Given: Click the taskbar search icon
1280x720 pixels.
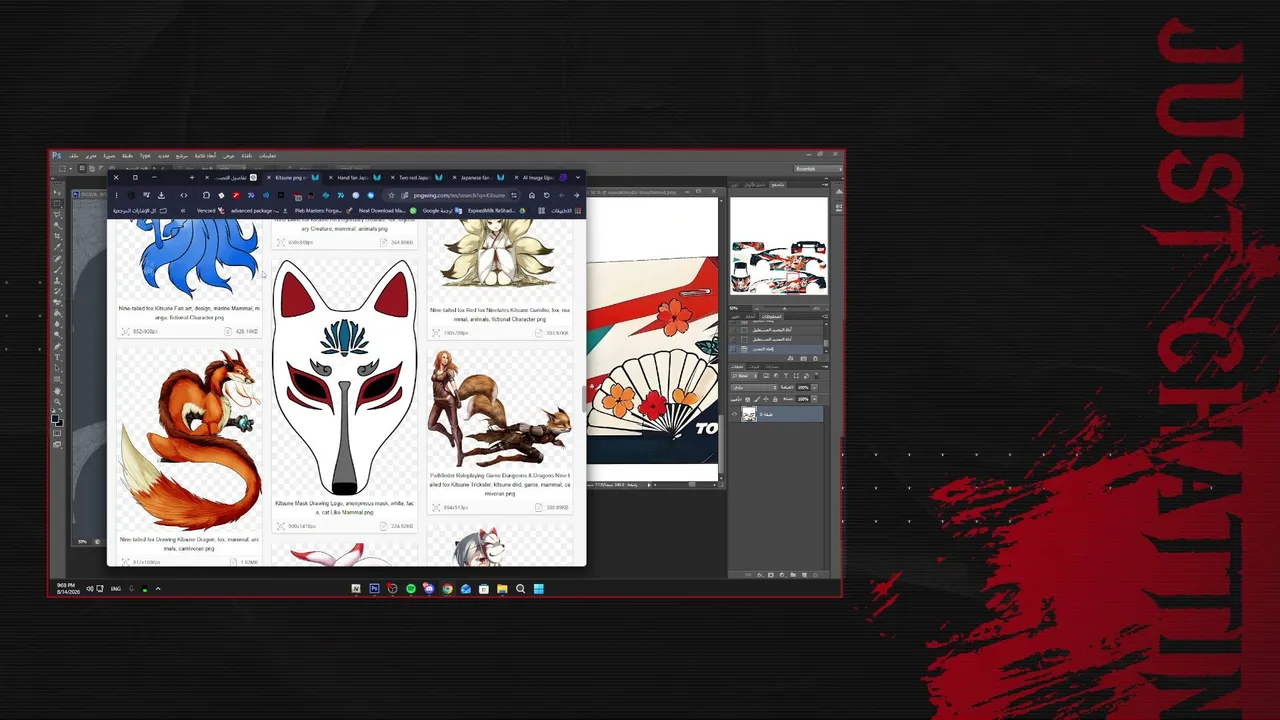Looking at the screenshot, I should coord(520,589).
